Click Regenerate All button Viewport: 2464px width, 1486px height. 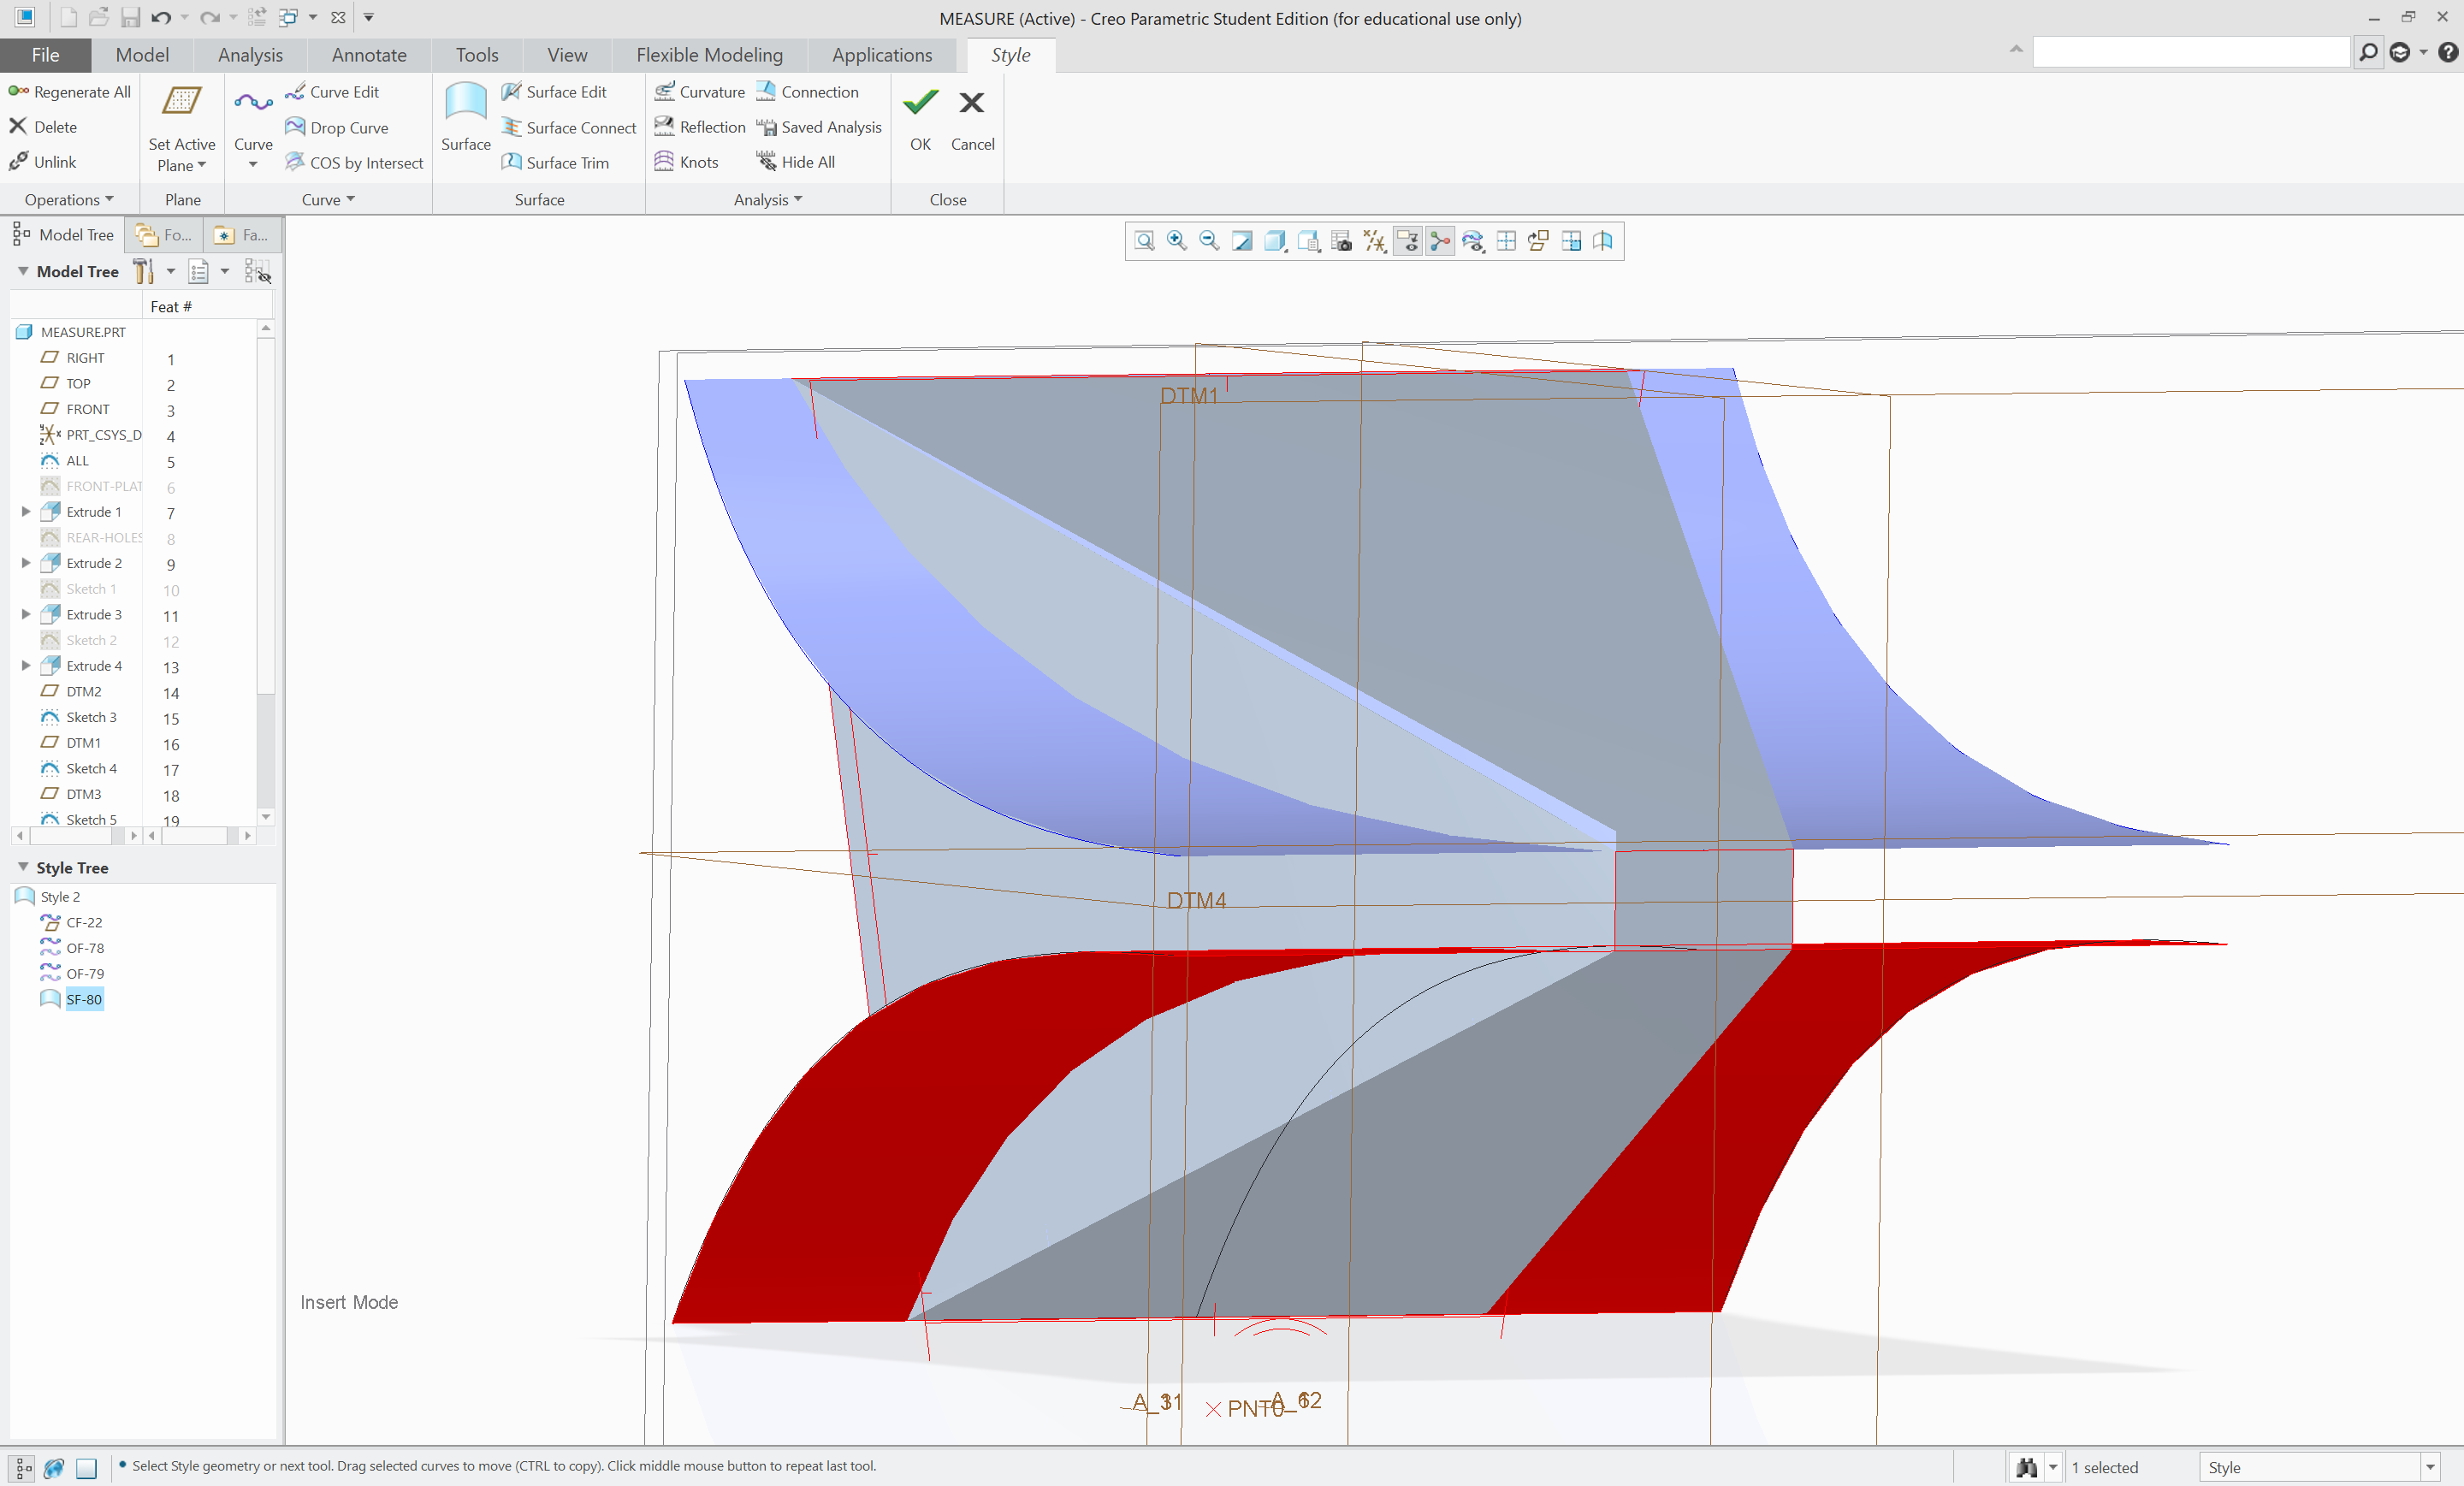[70, 92]
